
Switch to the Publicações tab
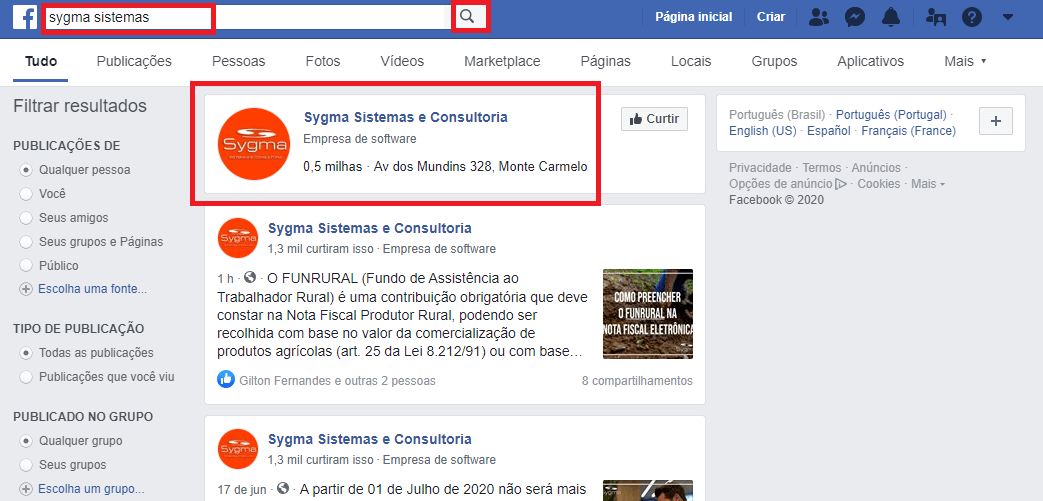pos(134,61)
